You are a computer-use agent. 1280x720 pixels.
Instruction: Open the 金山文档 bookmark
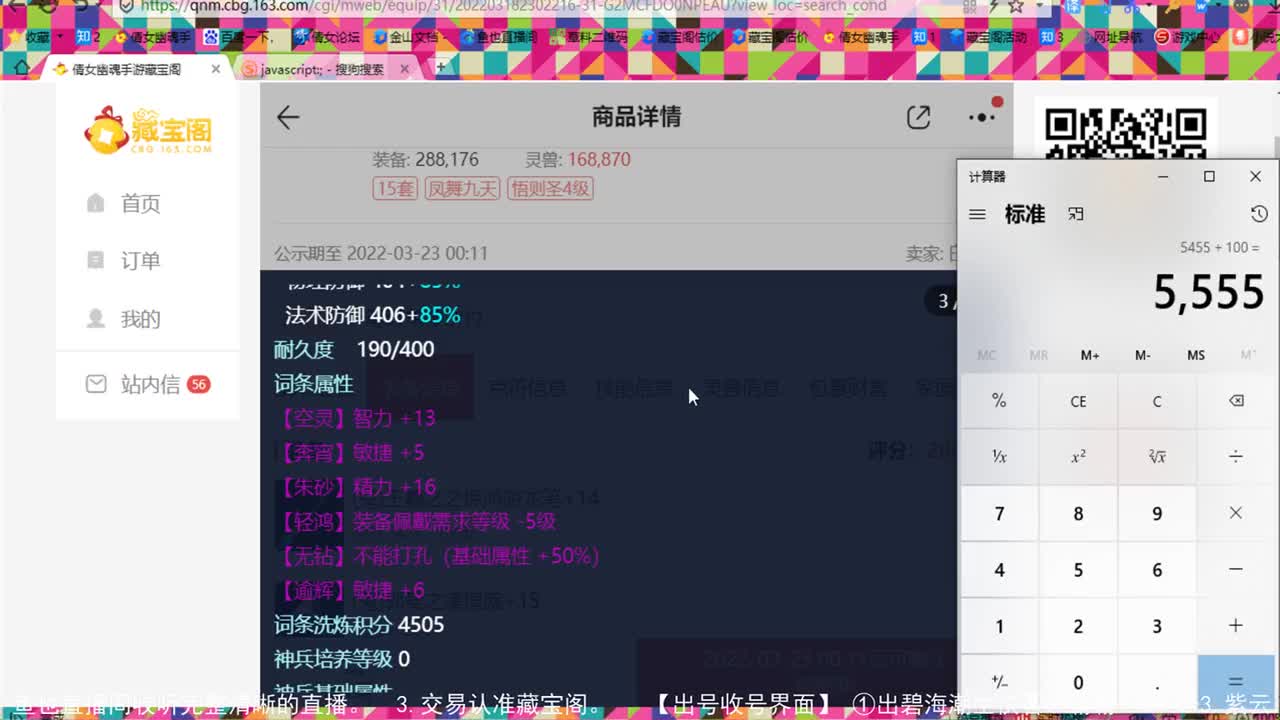point(410,37)
